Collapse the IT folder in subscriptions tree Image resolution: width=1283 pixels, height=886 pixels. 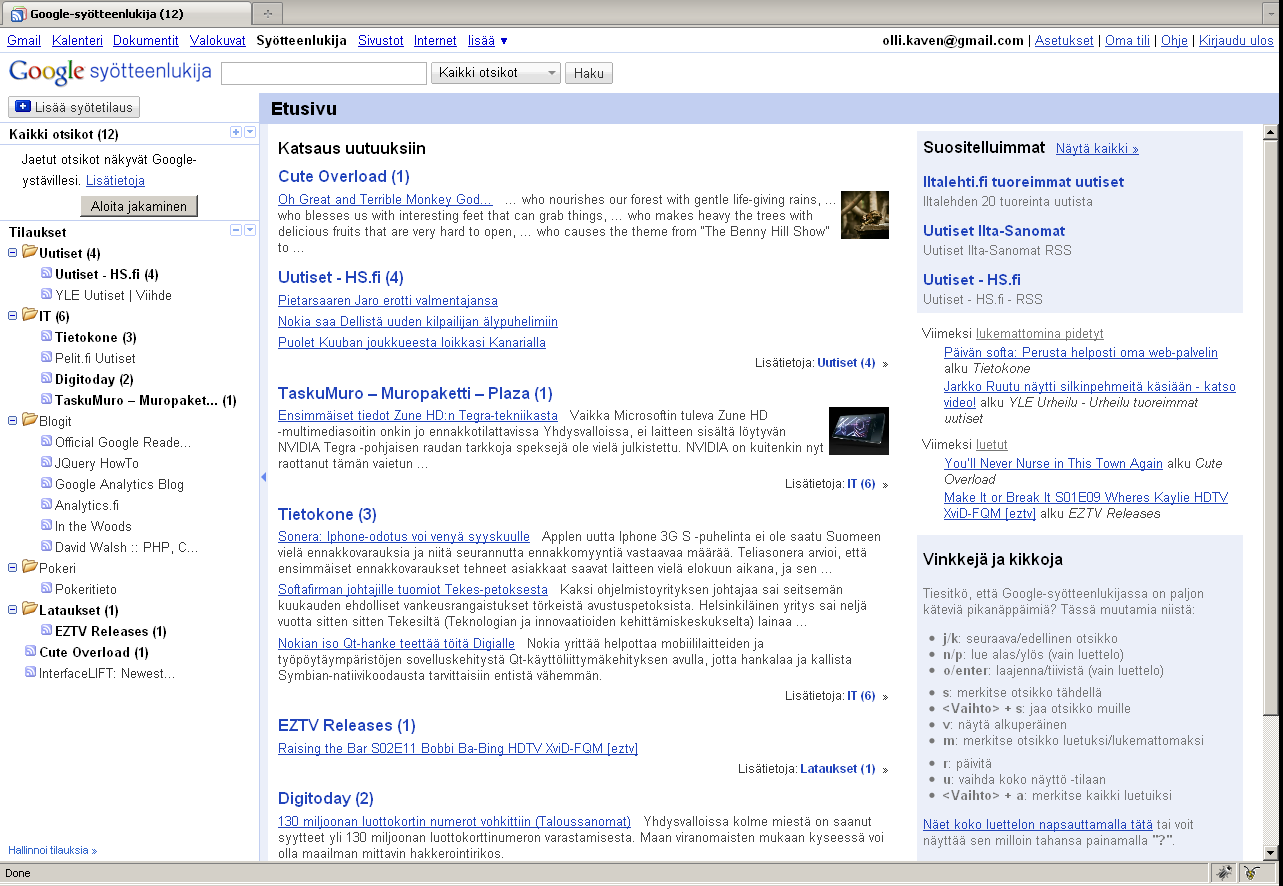point(13,316)
